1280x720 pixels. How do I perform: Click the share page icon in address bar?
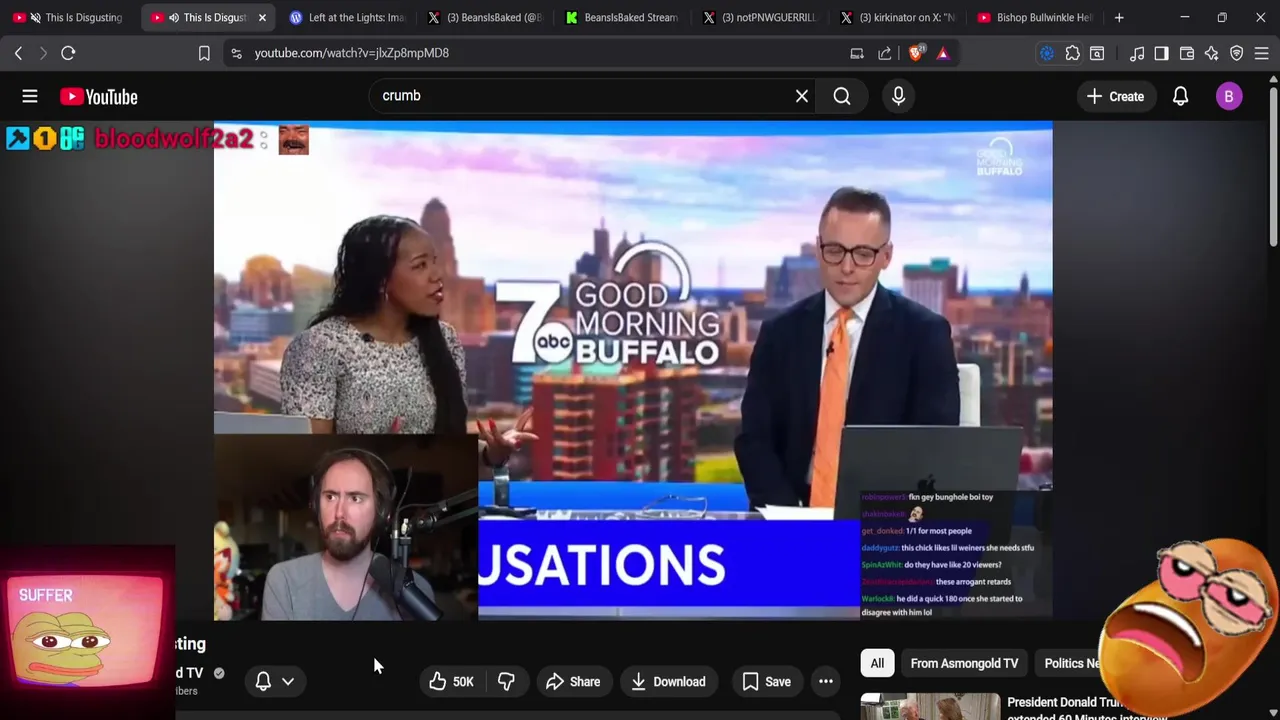885,53
